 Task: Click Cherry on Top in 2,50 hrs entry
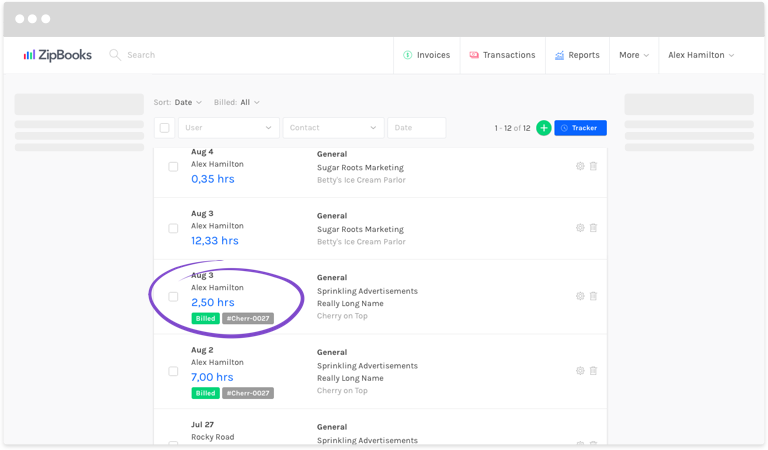(342, 316)
